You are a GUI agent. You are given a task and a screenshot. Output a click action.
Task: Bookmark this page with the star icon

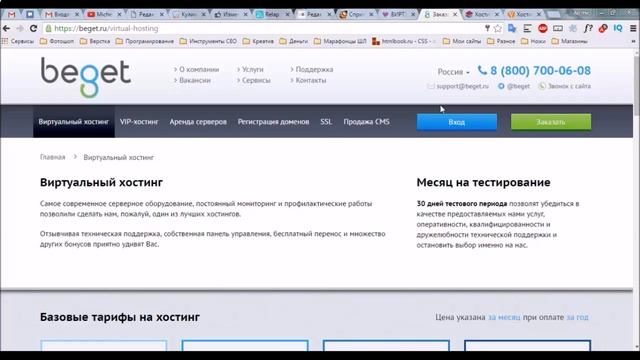click(x=498, y=28)
